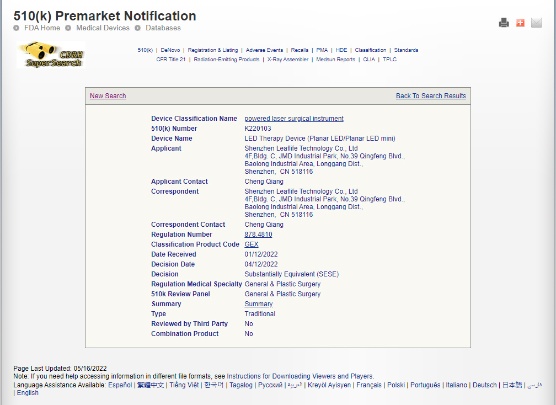Screen dimensions: 556x405
Task: Click the email envelope icon
Action: pyautogui.click(x=536, y=23)
